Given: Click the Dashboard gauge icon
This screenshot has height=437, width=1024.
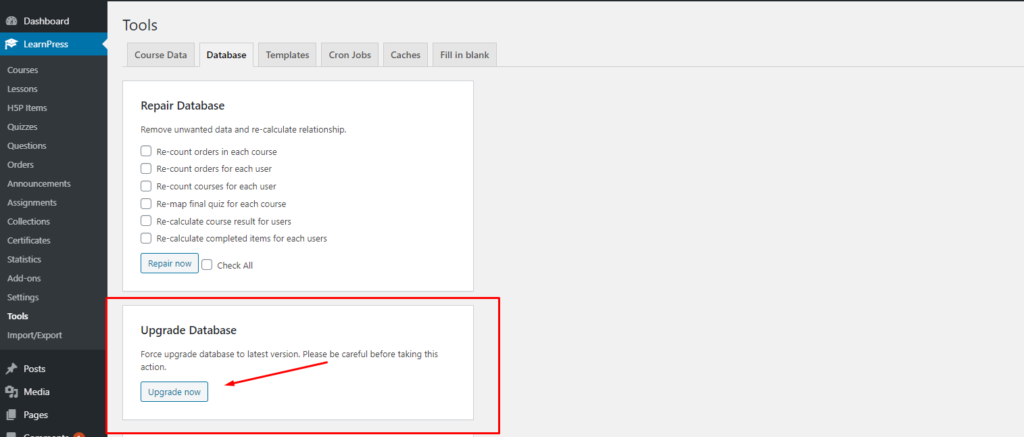Looking at the screenshot, I should pos(11,21).
